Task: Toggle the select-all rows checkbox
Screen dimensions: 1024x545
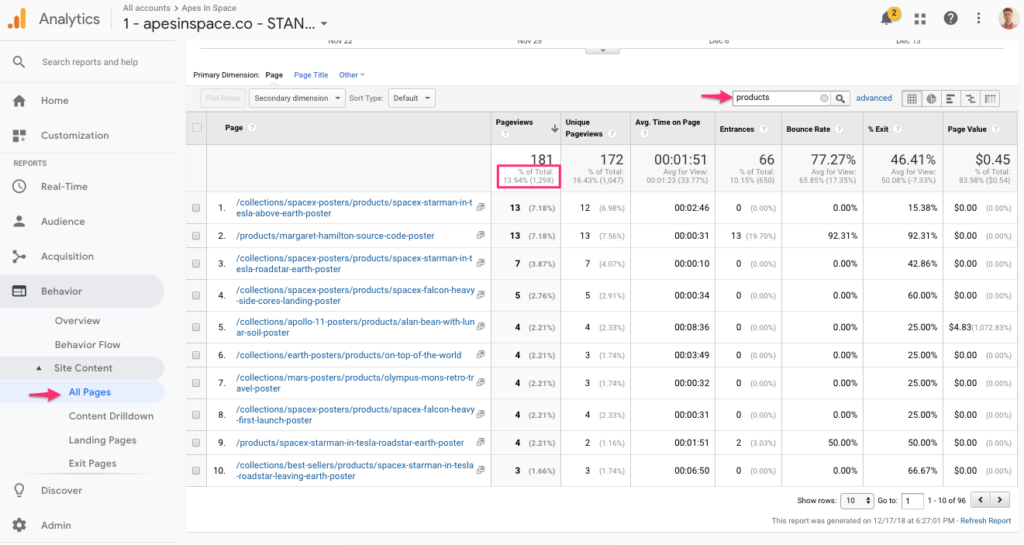Action: (197, 128)
